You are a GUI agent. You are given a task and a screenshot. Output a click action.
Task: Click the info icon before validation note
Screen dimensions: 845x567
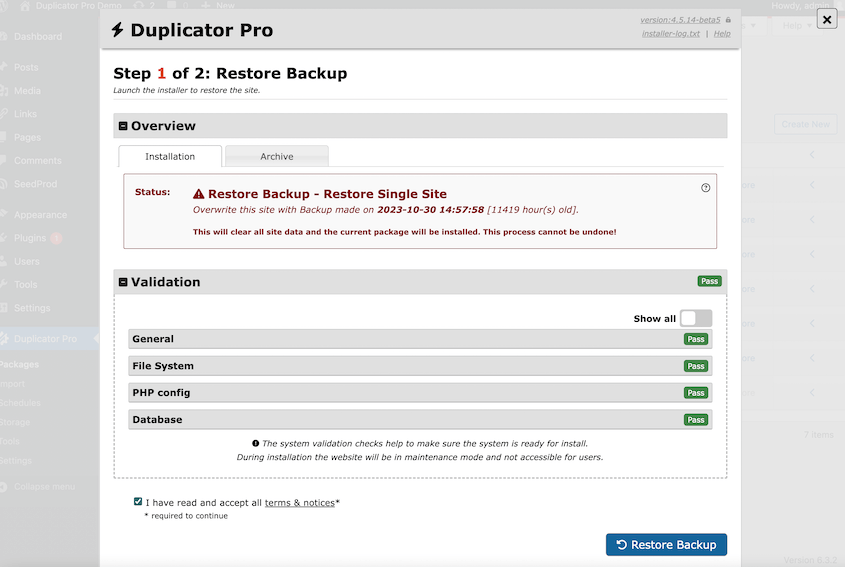tap(255, 443)
